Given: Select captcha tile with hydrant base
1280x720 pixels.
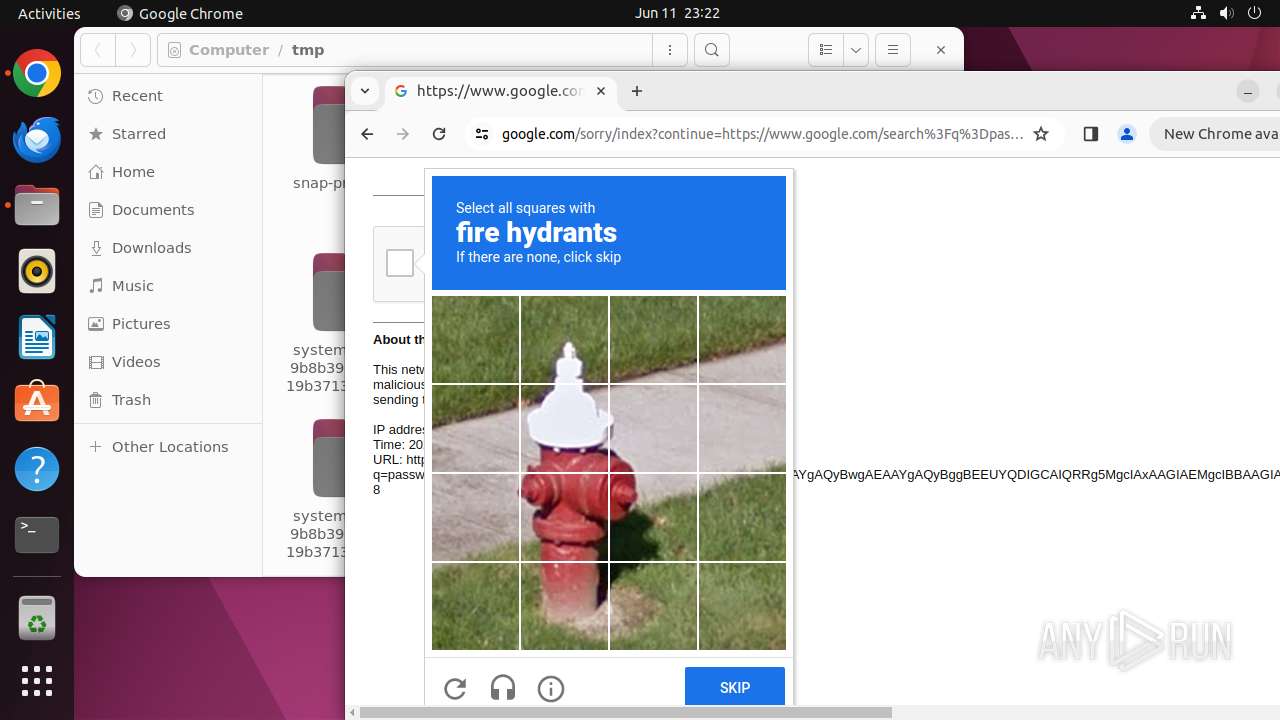Looking at the screenshot, I should tap(564, 606).
